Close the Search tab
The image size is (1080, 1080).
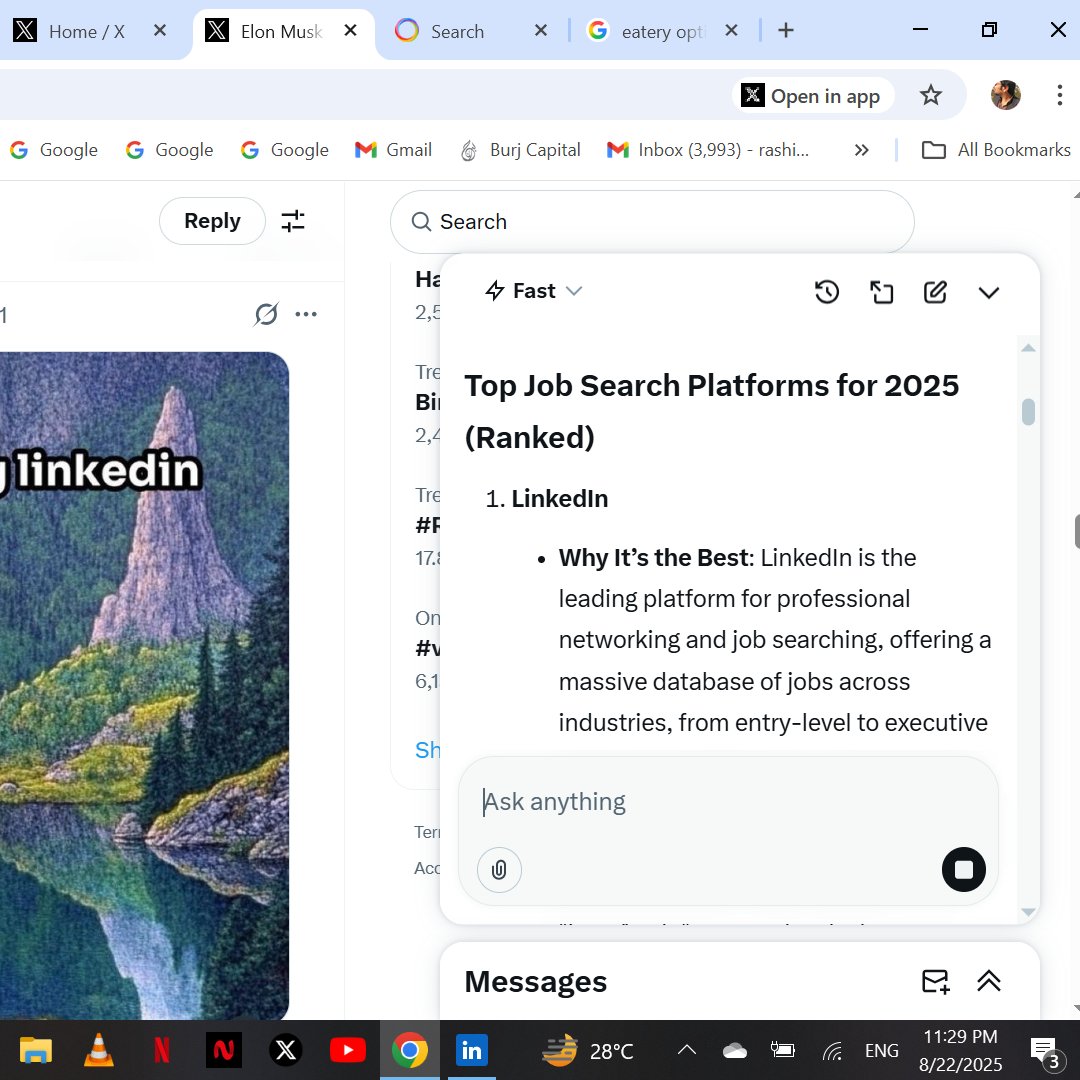point(541,30)
